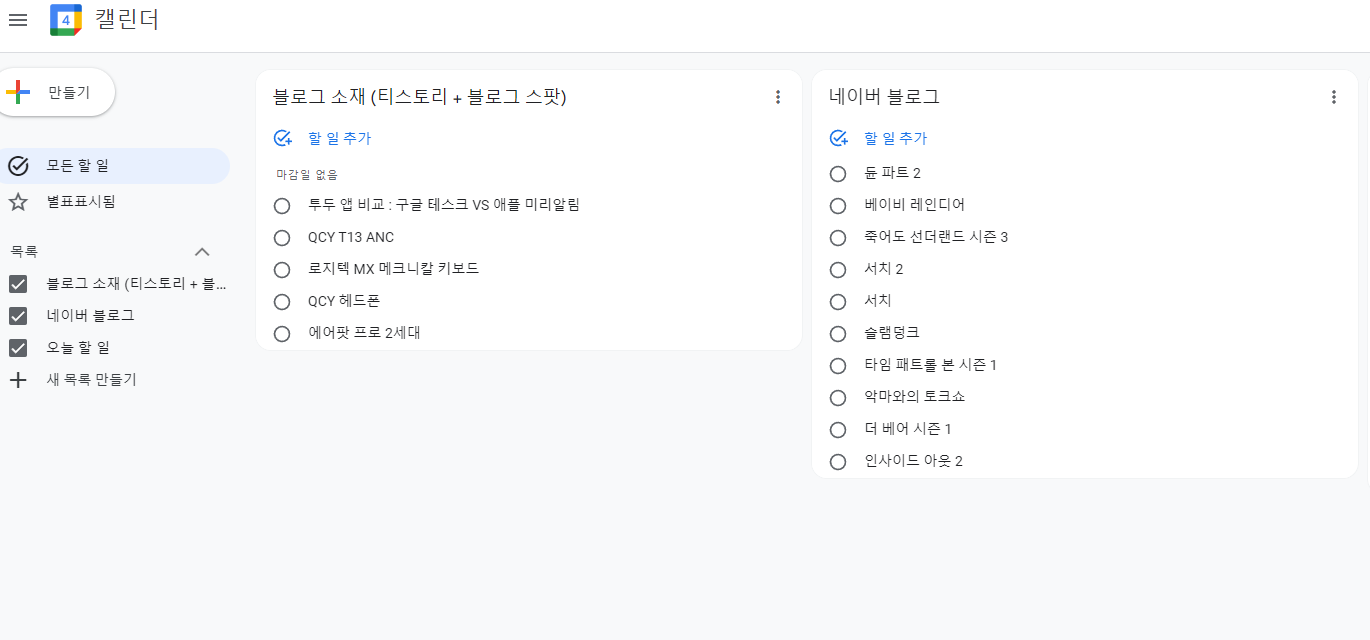Click the Google Calendar logo

[x=66, y=20]
